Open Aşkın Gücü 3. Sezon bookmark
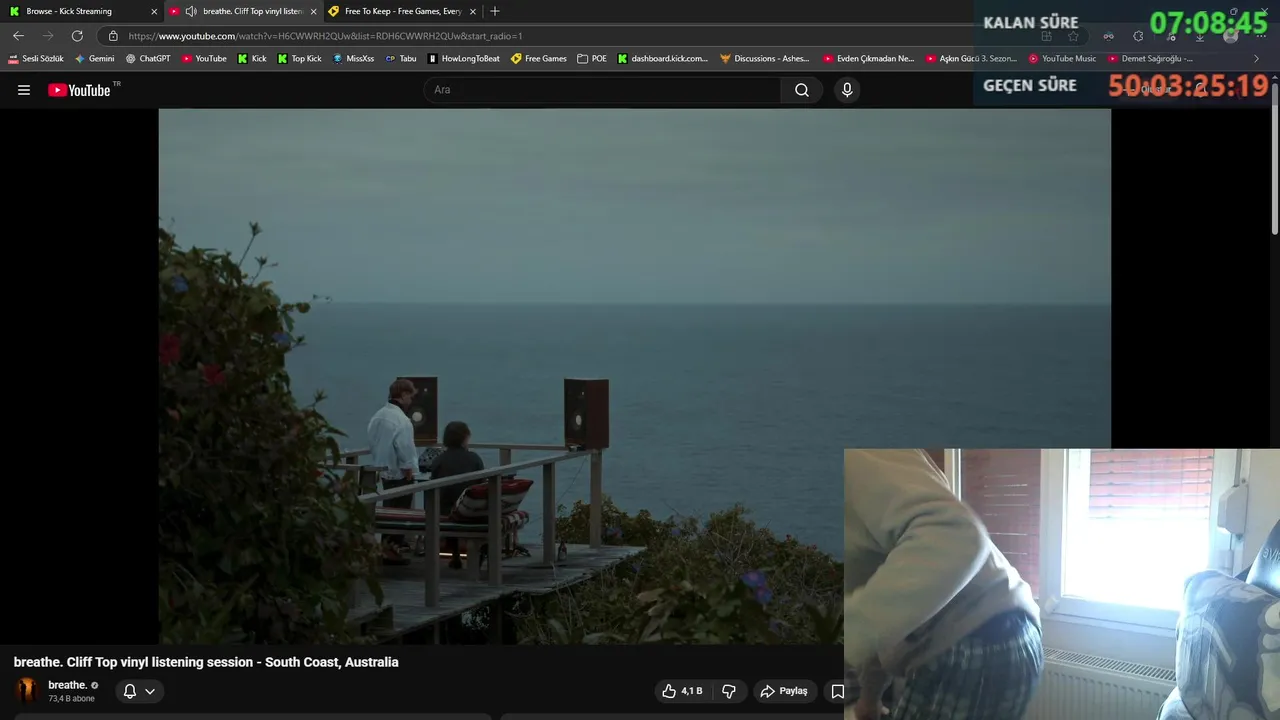 (x=972, y=59)
